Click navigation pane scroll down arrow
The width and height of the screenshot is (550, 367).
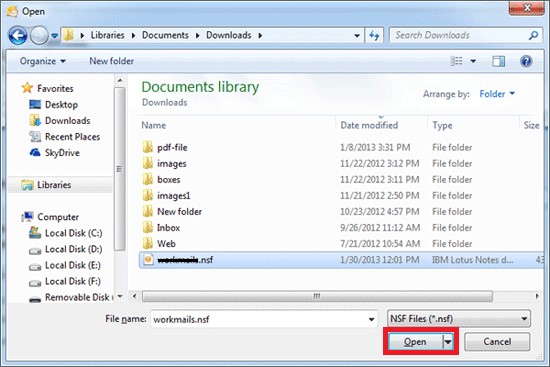click(x=120, y=296)
